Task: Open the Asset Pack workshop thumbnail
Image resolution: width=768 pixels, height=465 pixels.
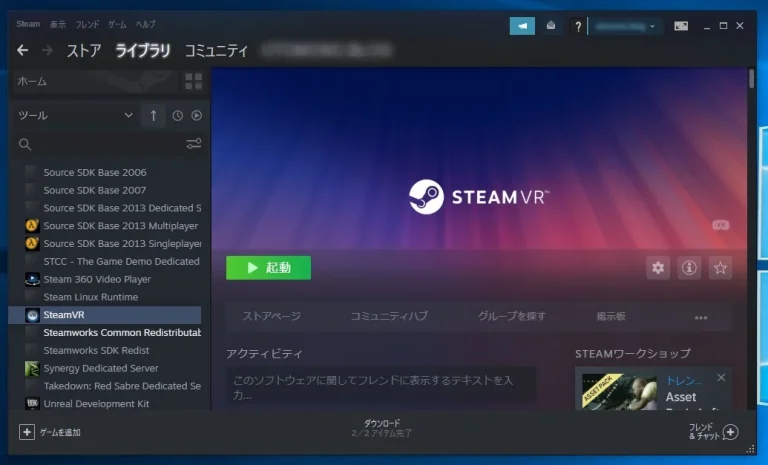Action: point(619,392)
